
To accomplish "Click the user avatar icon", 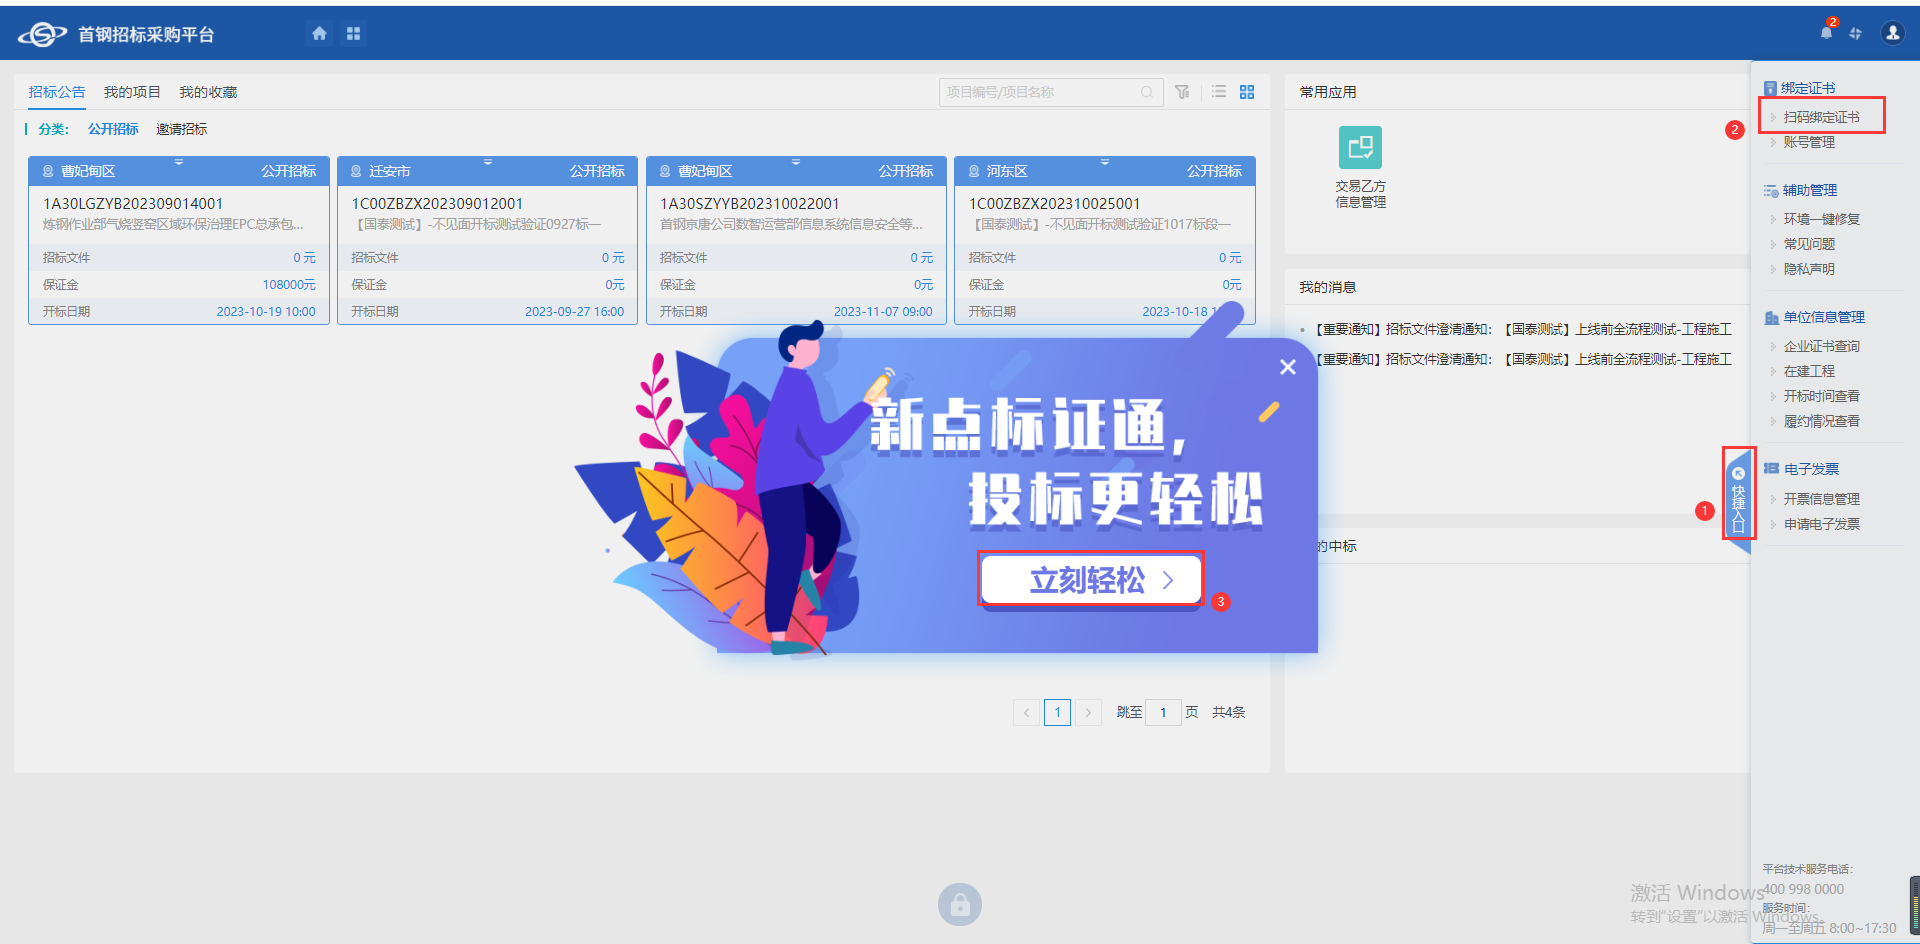I will click(x=1892, y=33).
